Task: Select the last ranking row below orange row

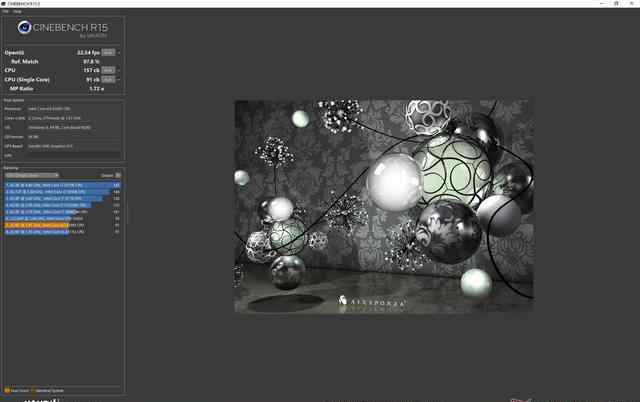Action: [62, 232]
